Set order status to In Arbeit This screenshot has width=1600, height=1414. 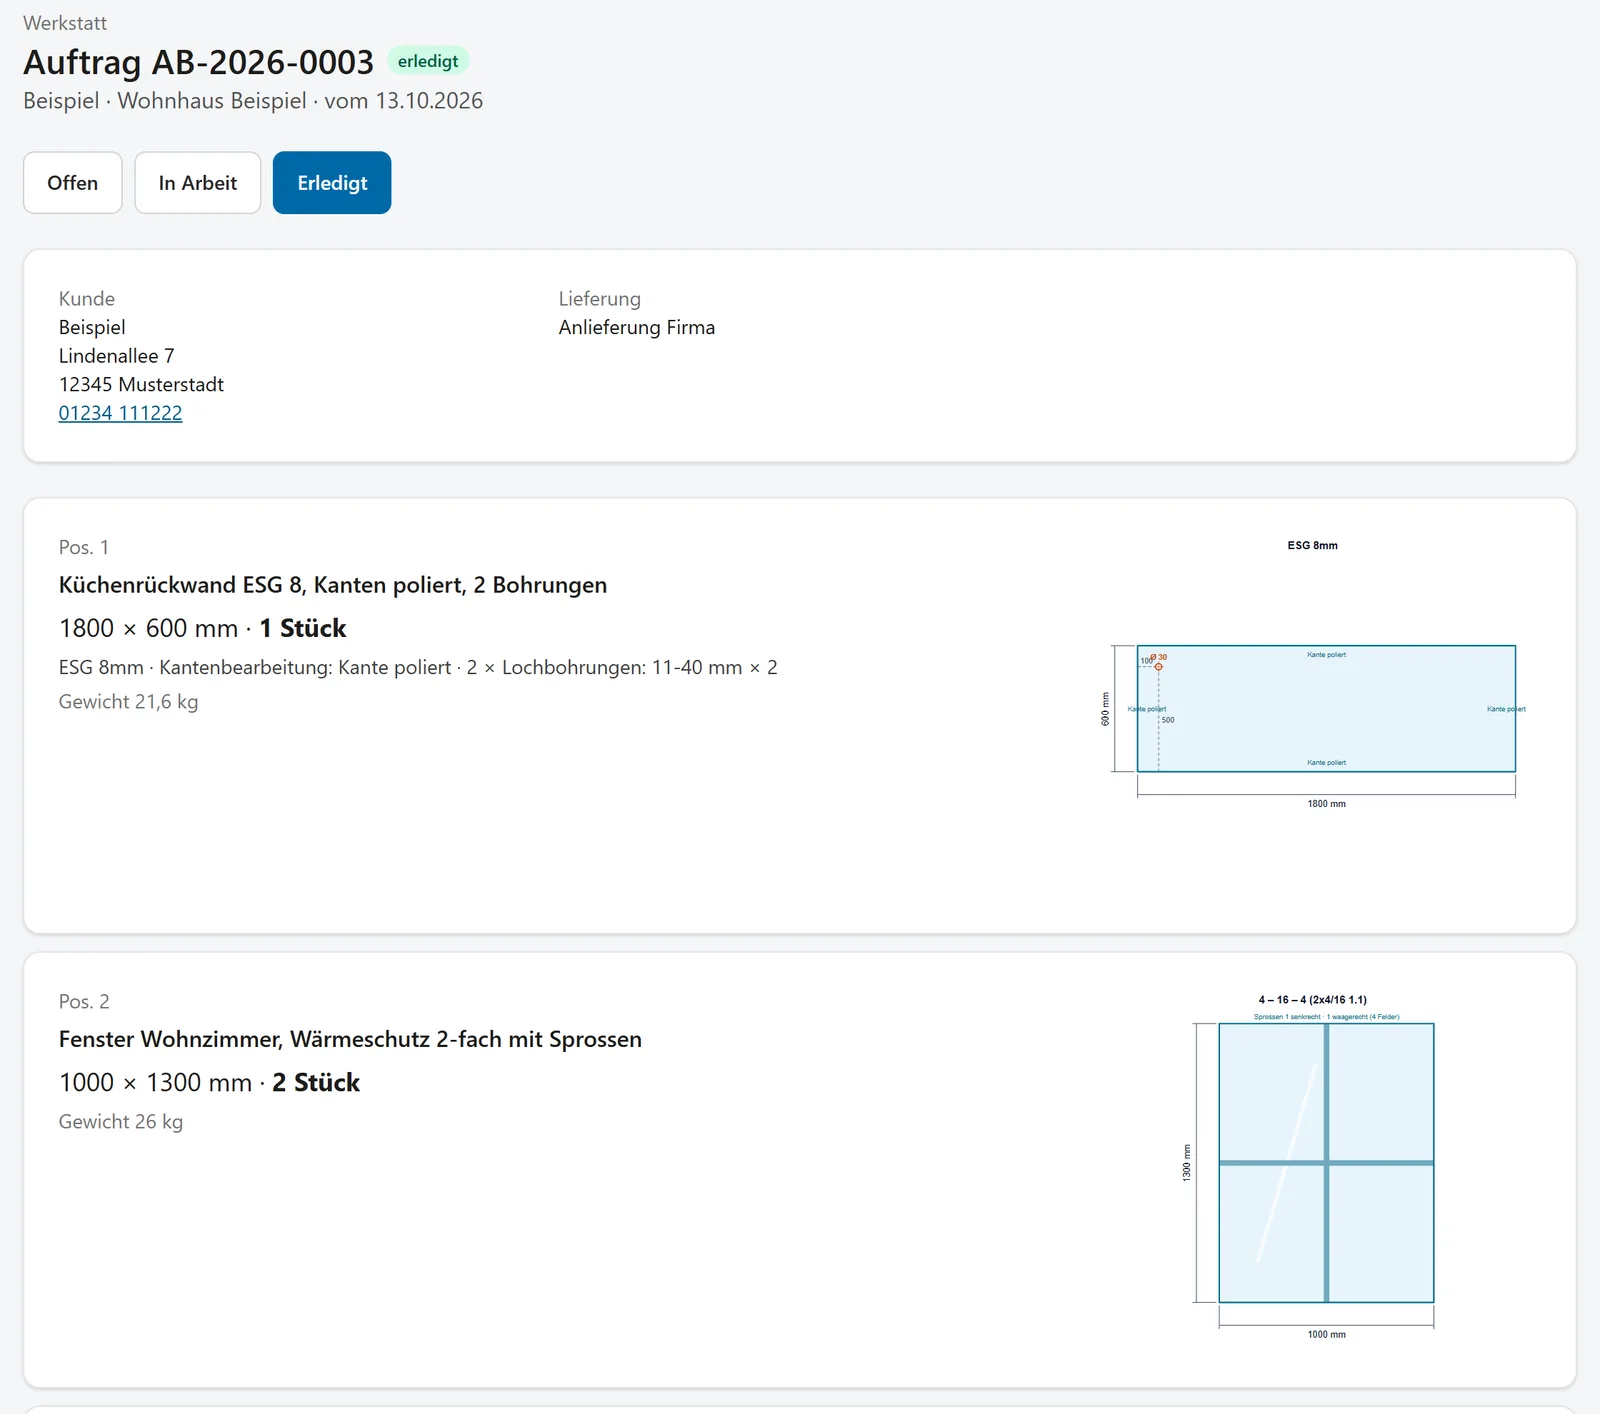click(x=198, y=183)
